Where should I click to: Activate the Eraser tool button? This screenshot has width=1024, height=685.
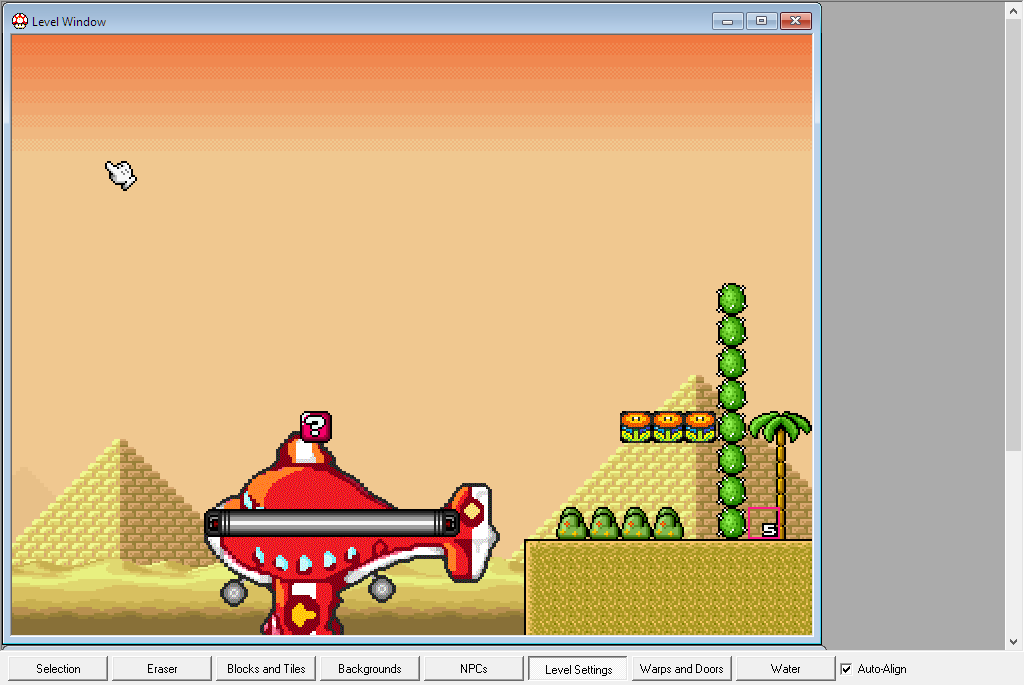coord(162,669)
